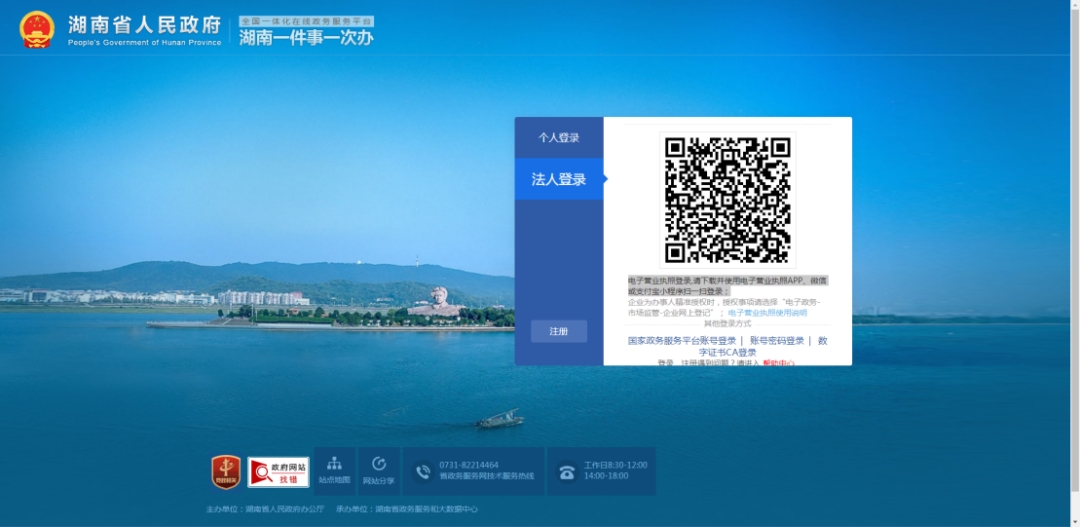Click the 湖南省人民政府 site title

(x=144, y=25)
